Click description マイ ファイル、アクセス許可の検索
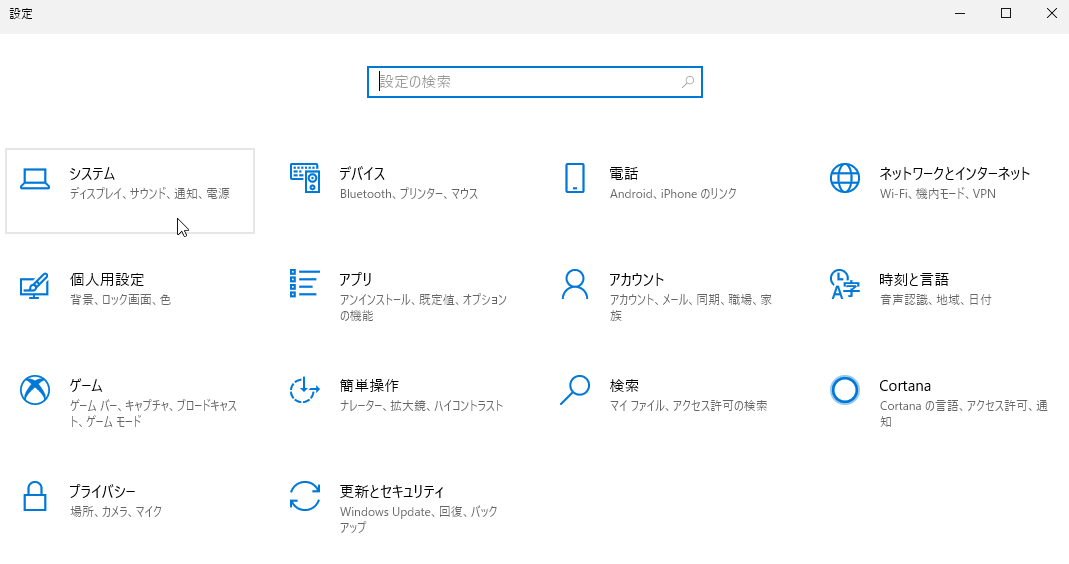 point(689,406)
